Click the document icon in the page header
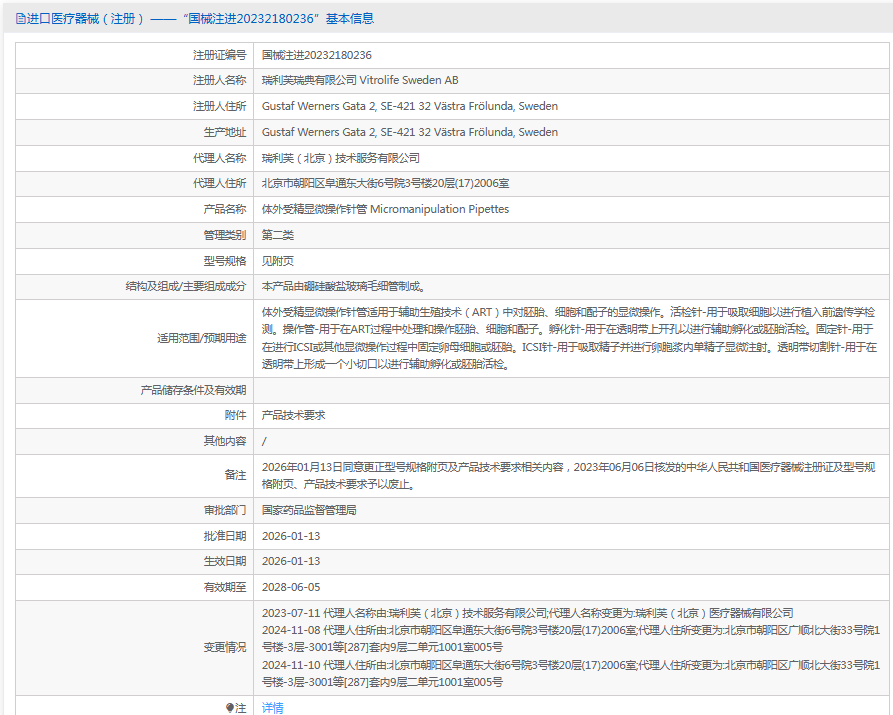The image size is (893, 715). coord(21,19)
